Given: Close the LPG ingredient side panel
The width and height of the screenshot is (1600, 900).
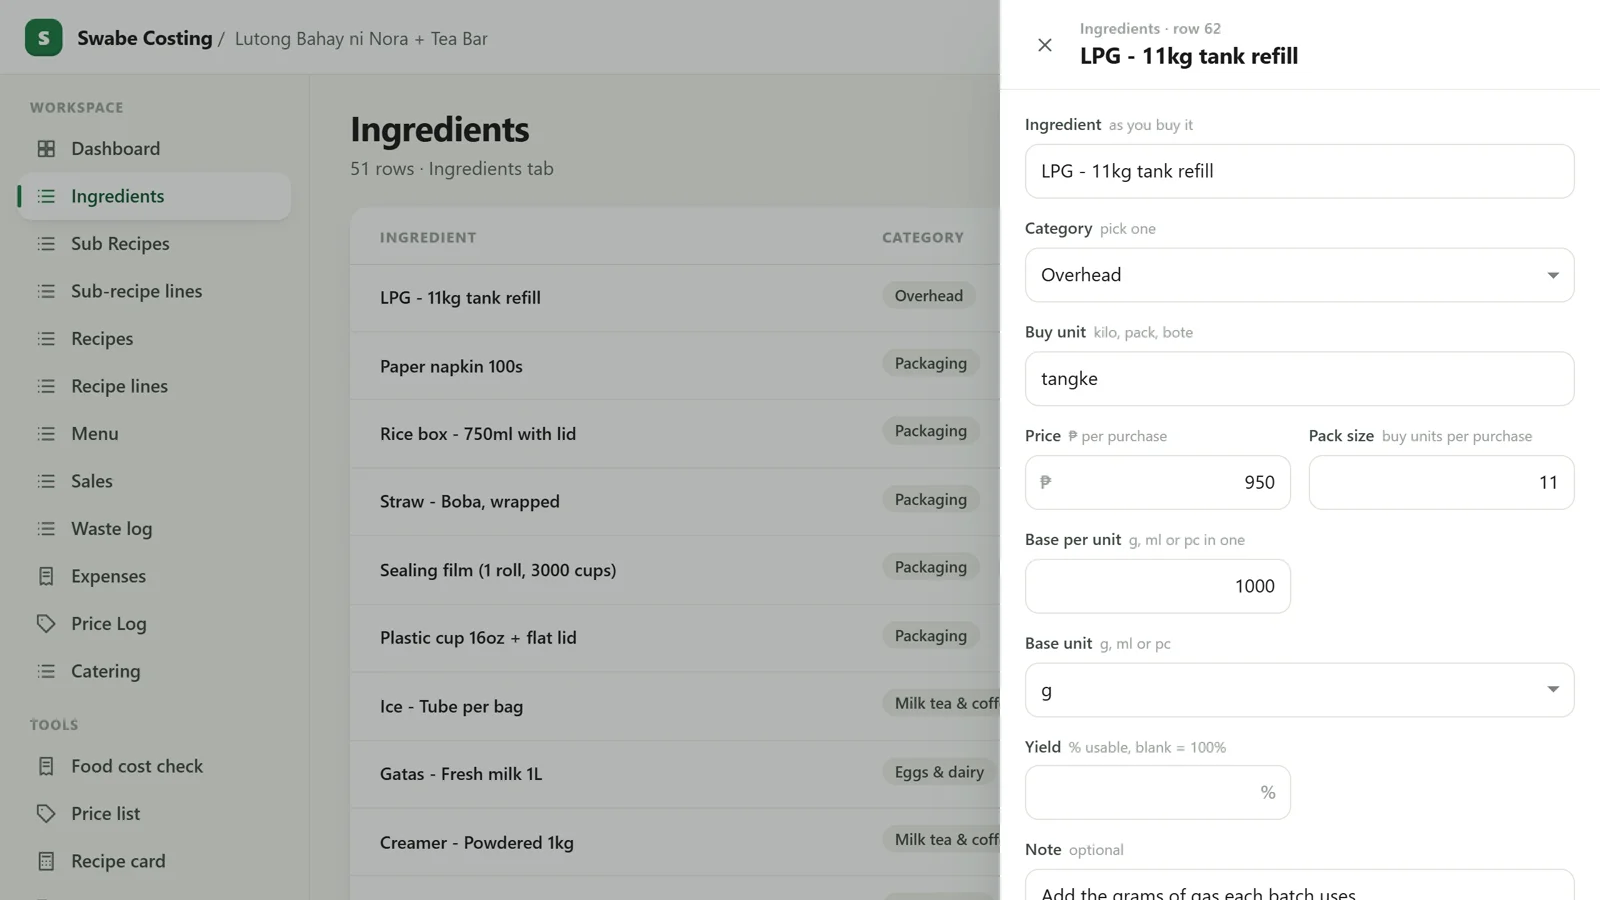Looking at the screenshot, I should 1045,45.
